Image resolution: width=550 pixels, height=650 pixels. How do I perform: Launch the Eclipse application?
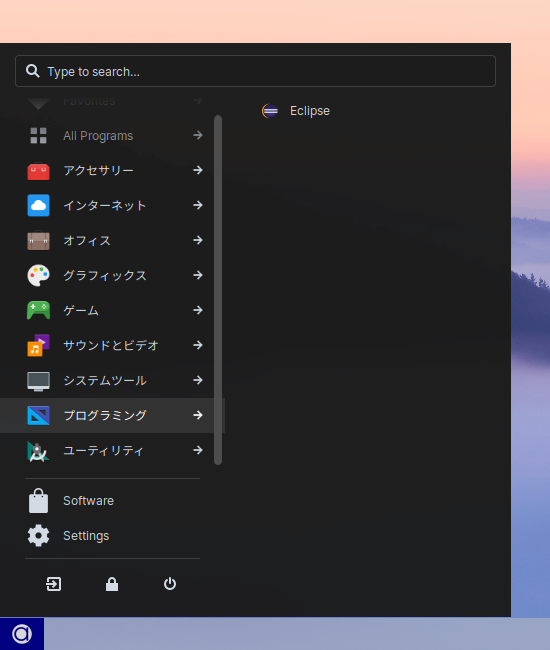310,111
